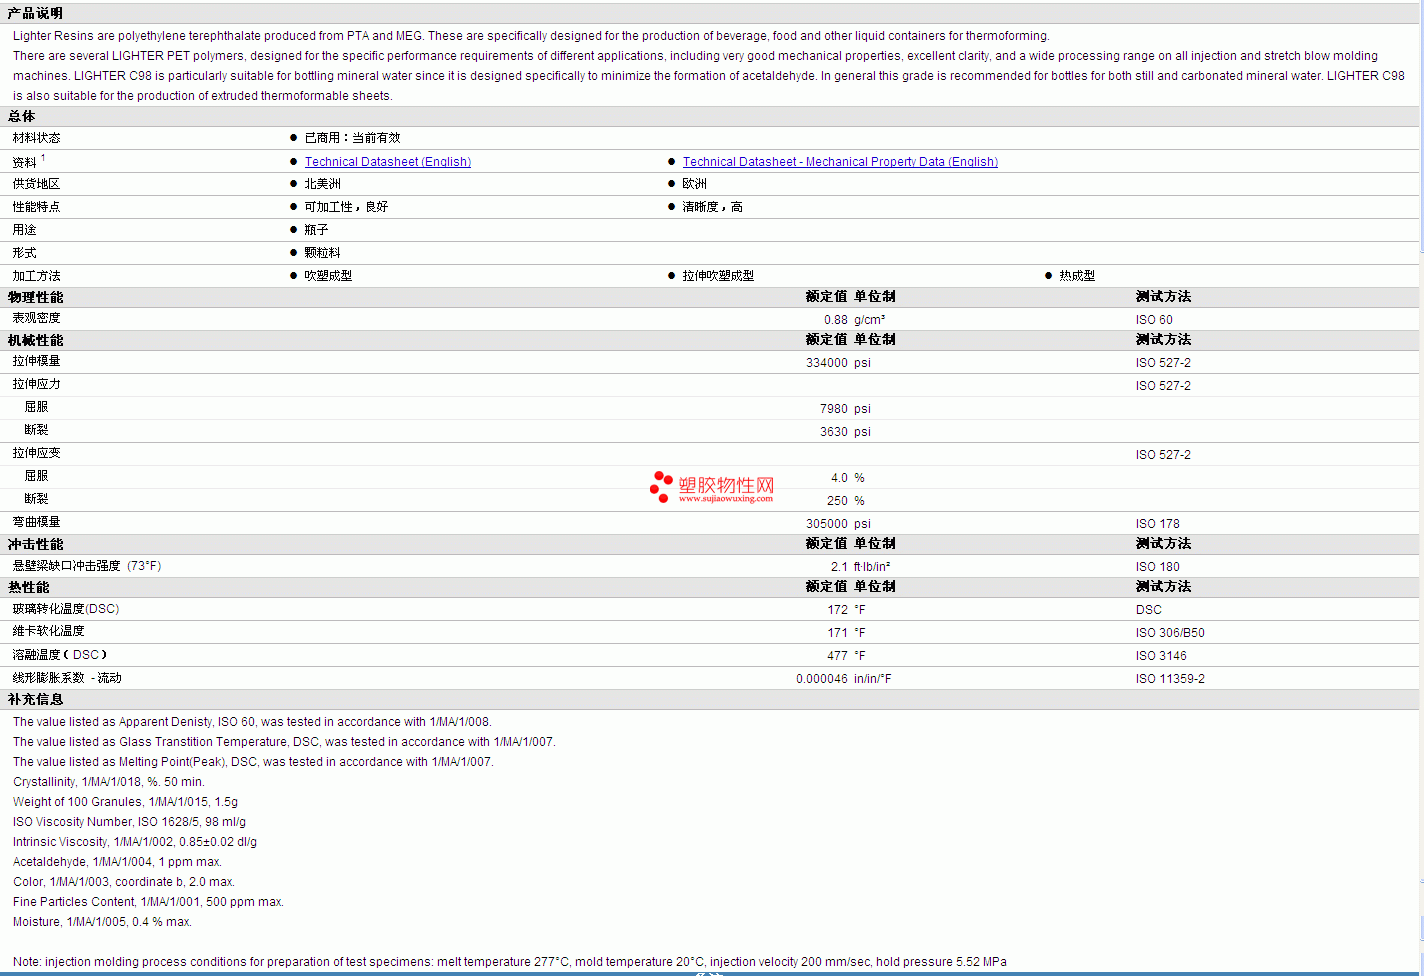Click the 4.0 yield strain value
Image resolution: width=1424 pixels, height=976 pixels.
[839, 478]
